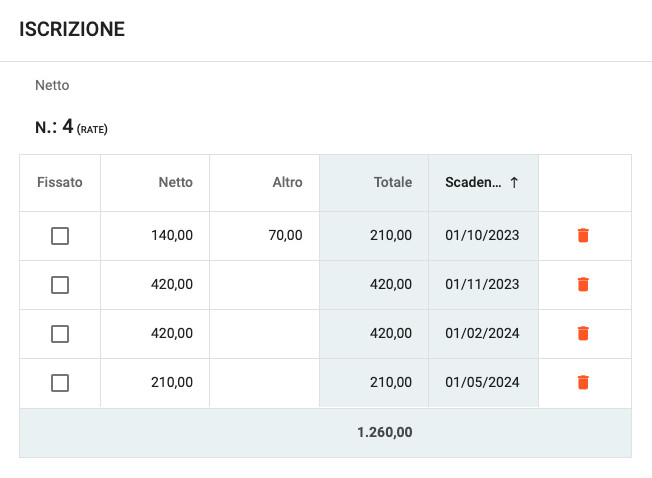Sort by the Scadenza column header
652x478 pixels.
tap(473, 182)
